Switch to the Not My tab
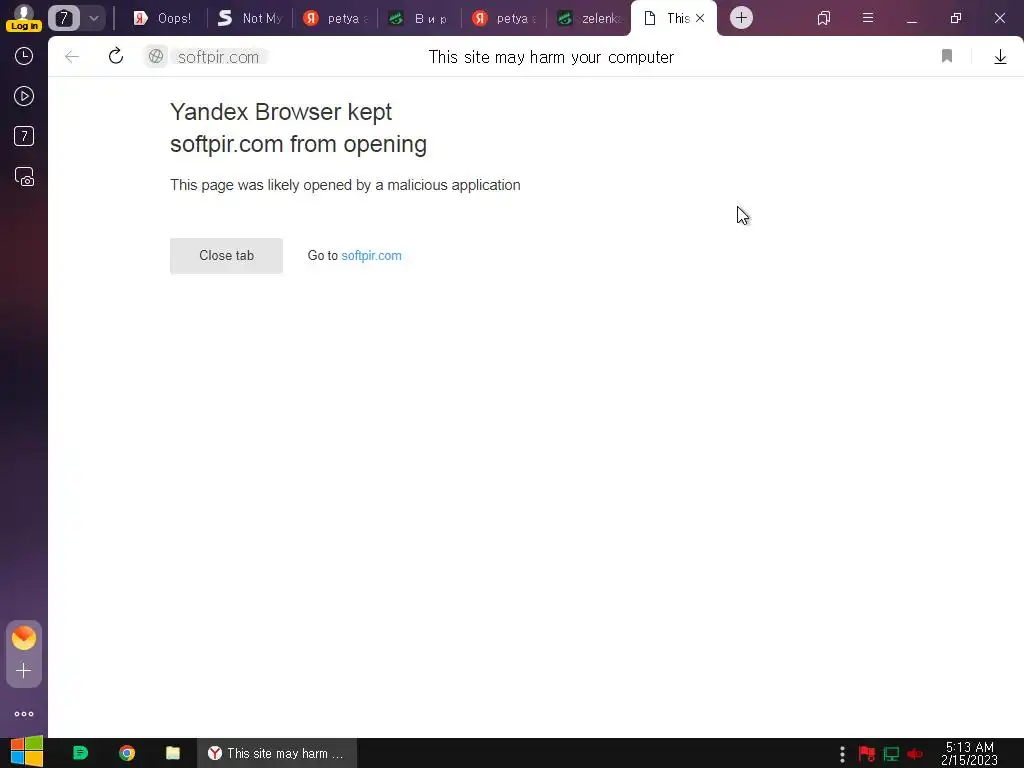The width and height of the screenshot is (1024, 768). tap(249, 18)
